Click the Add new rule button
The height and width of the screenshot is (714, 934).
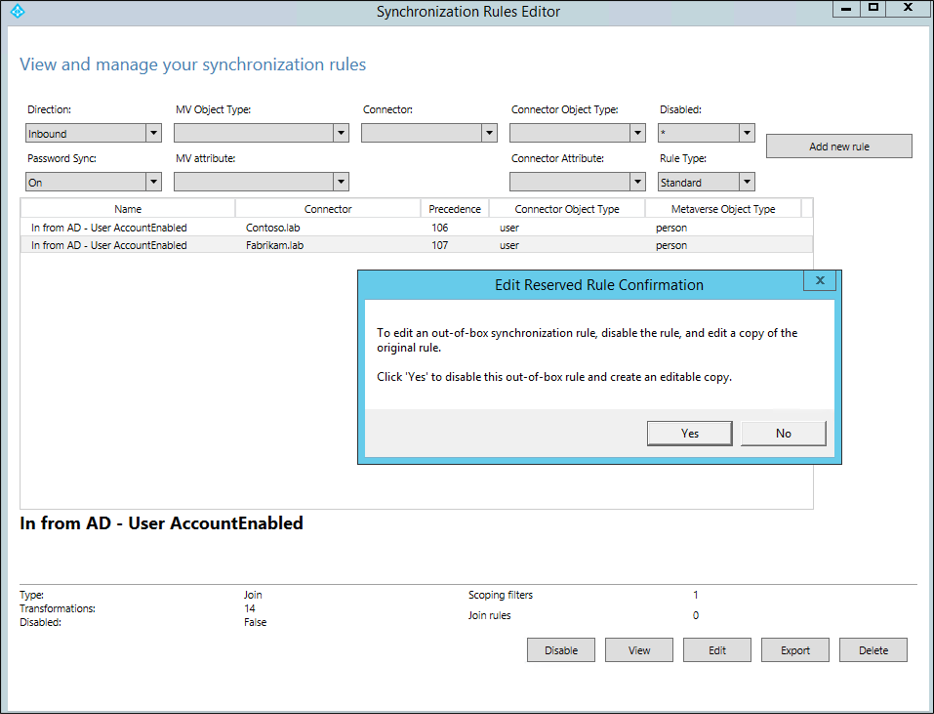pos(839,146)
